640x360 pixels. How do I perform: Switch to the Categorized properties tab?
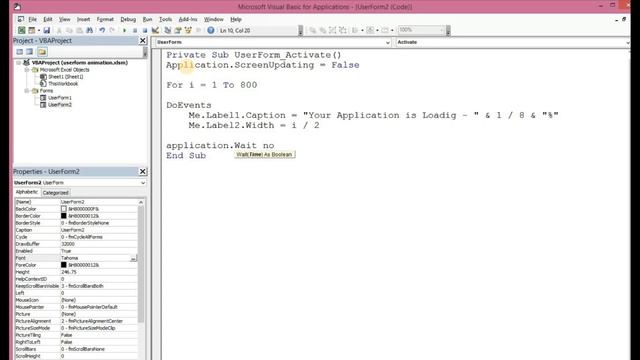[x=56, y=192]
